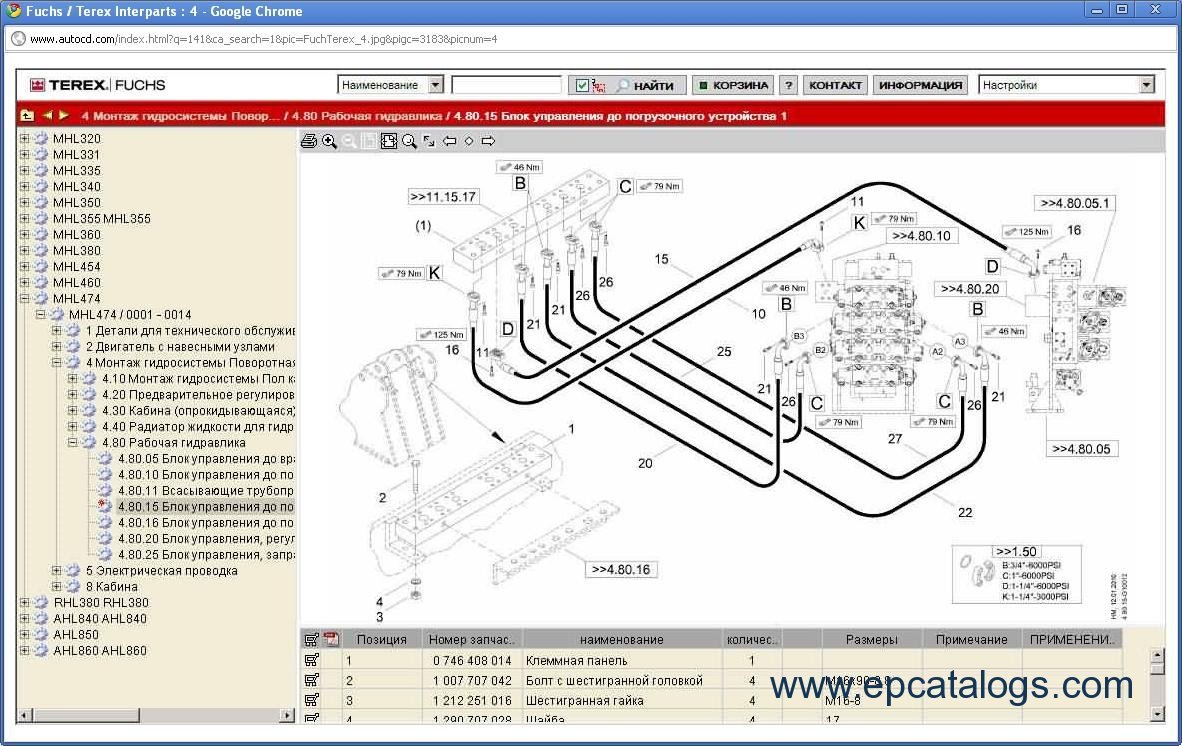Click cart icon in parts table header
Viewport: 1182px width, 746px height.
[x=311, y=640]
